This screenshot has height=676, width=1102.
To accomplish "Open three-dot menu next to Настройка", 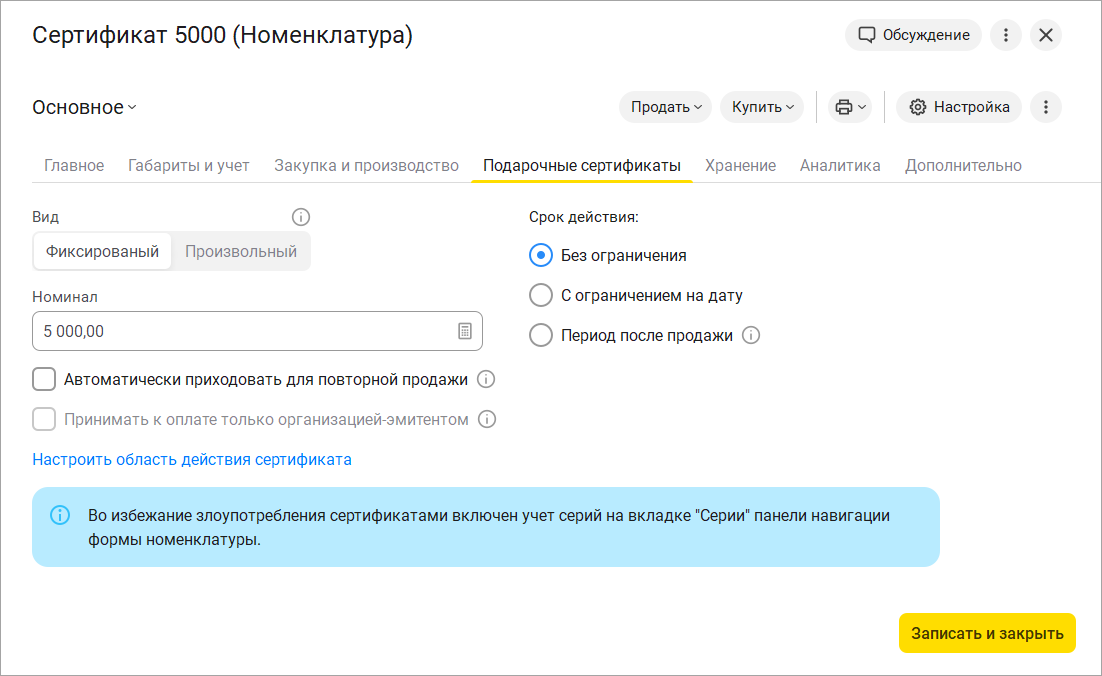I will point(1045,107).
